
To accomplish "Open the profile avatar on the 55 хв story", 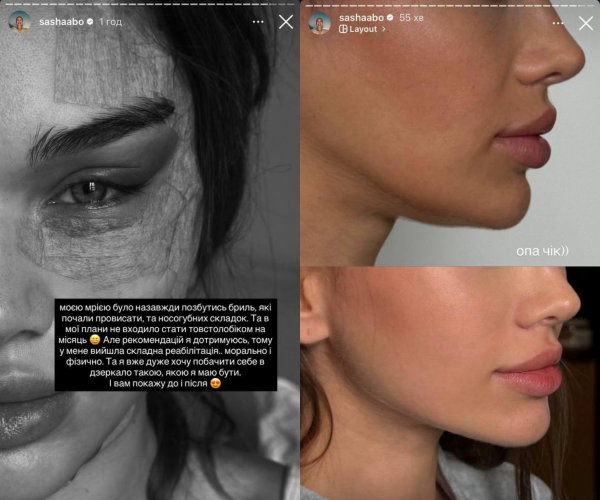I will 320,23.
